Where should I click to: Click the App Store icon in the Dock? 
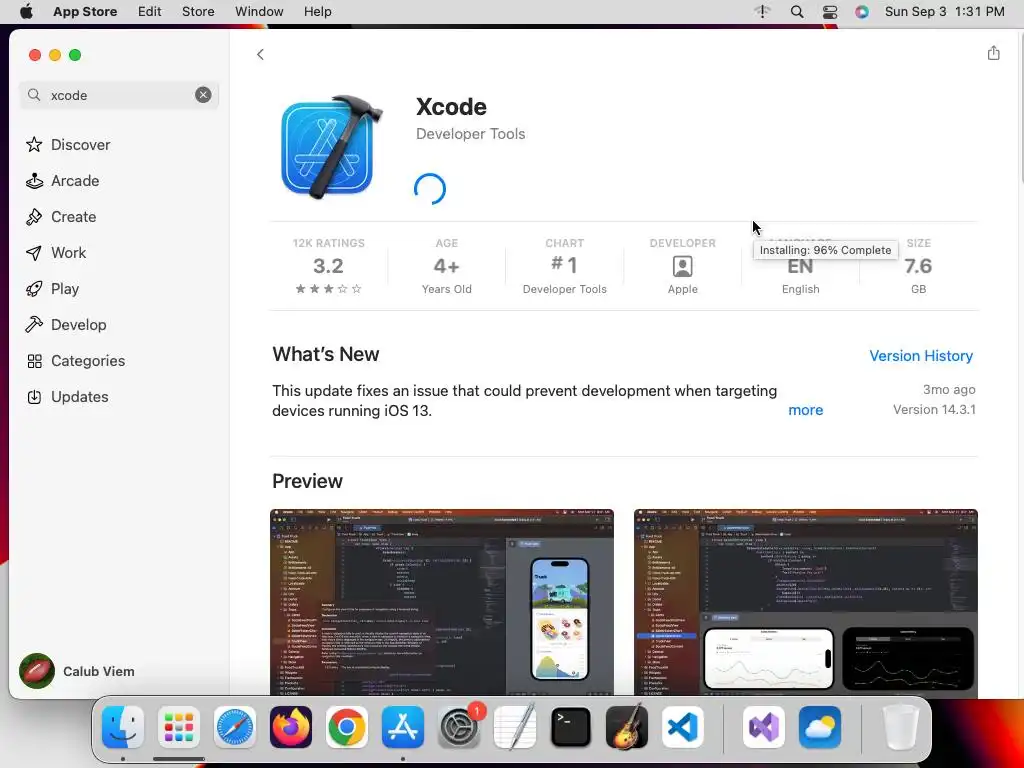point(403,727)
